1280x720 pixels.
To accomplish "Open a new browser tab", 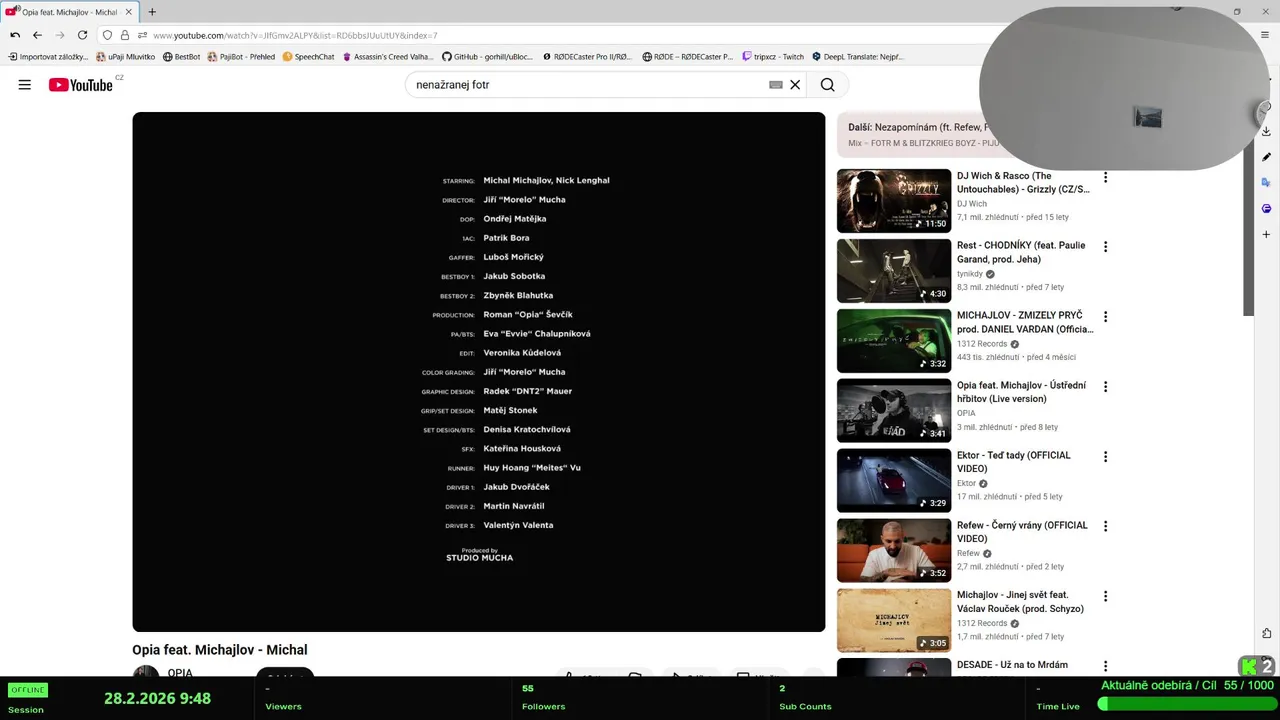I will point(152,12).
